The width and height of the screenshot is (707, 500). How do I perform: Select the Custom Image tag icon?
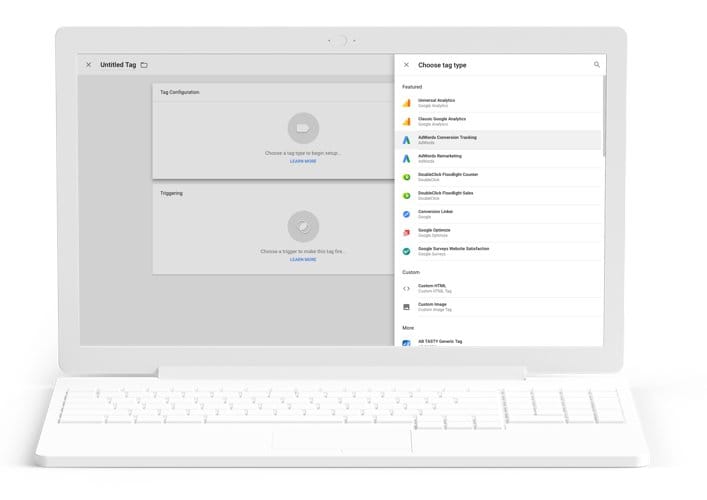407,306
